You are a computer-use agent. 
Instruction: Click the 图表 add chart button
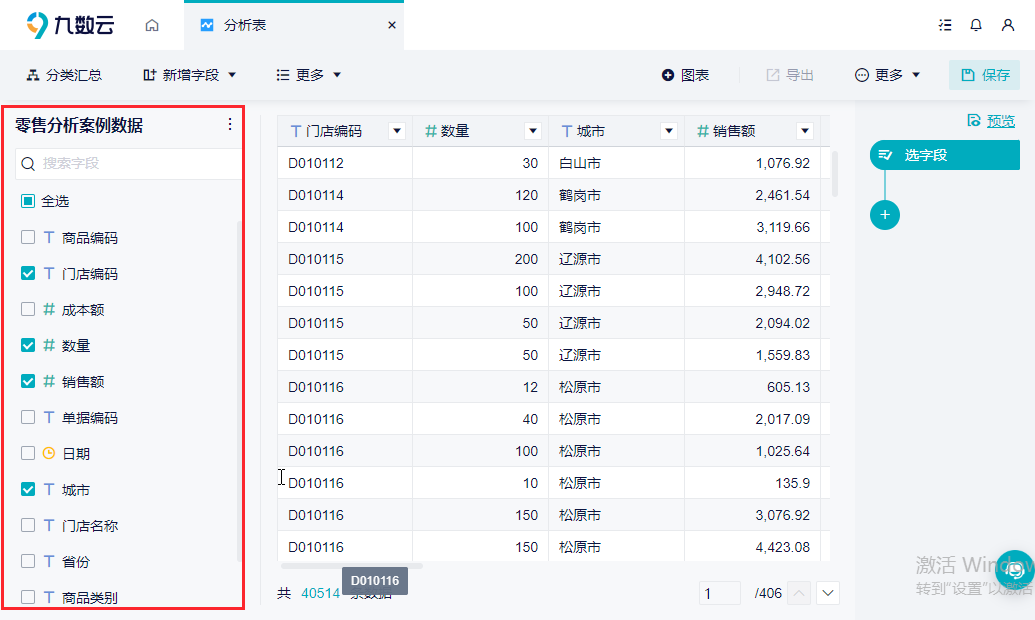(685, 75)
